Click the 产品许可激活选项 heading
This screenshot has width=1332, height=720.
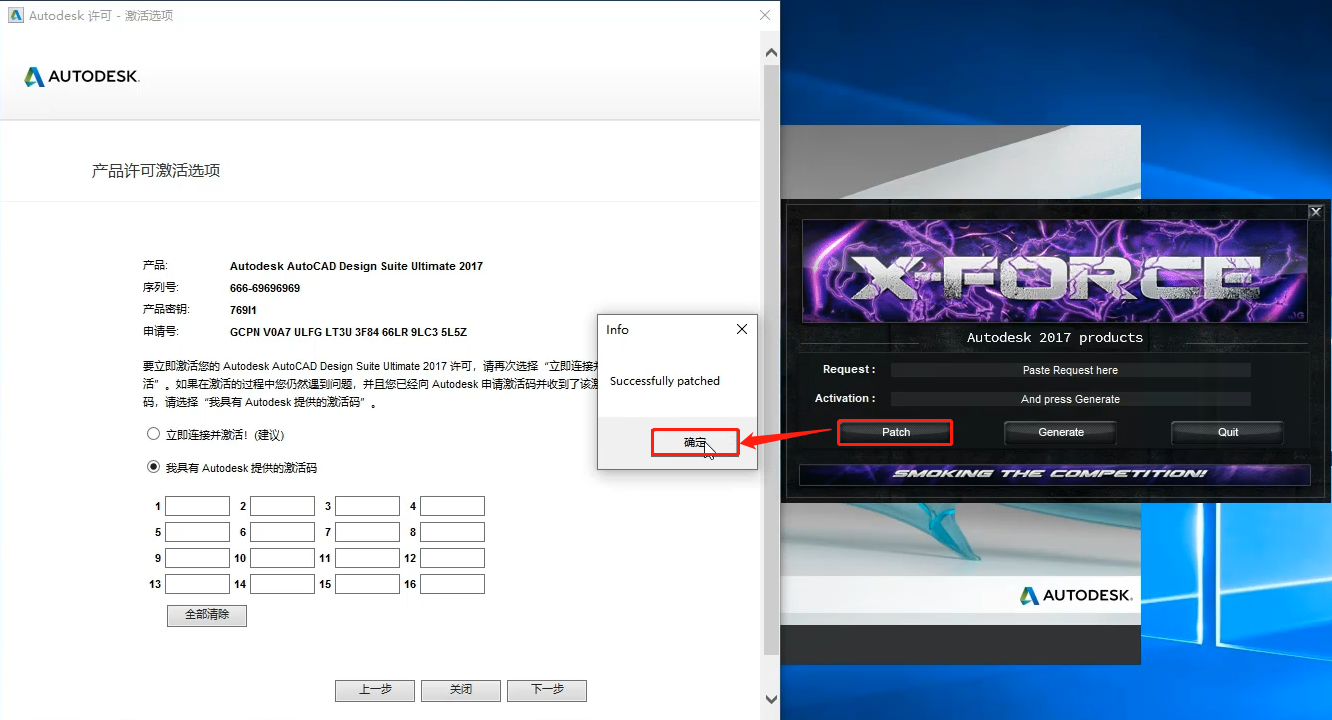point(156,171)
